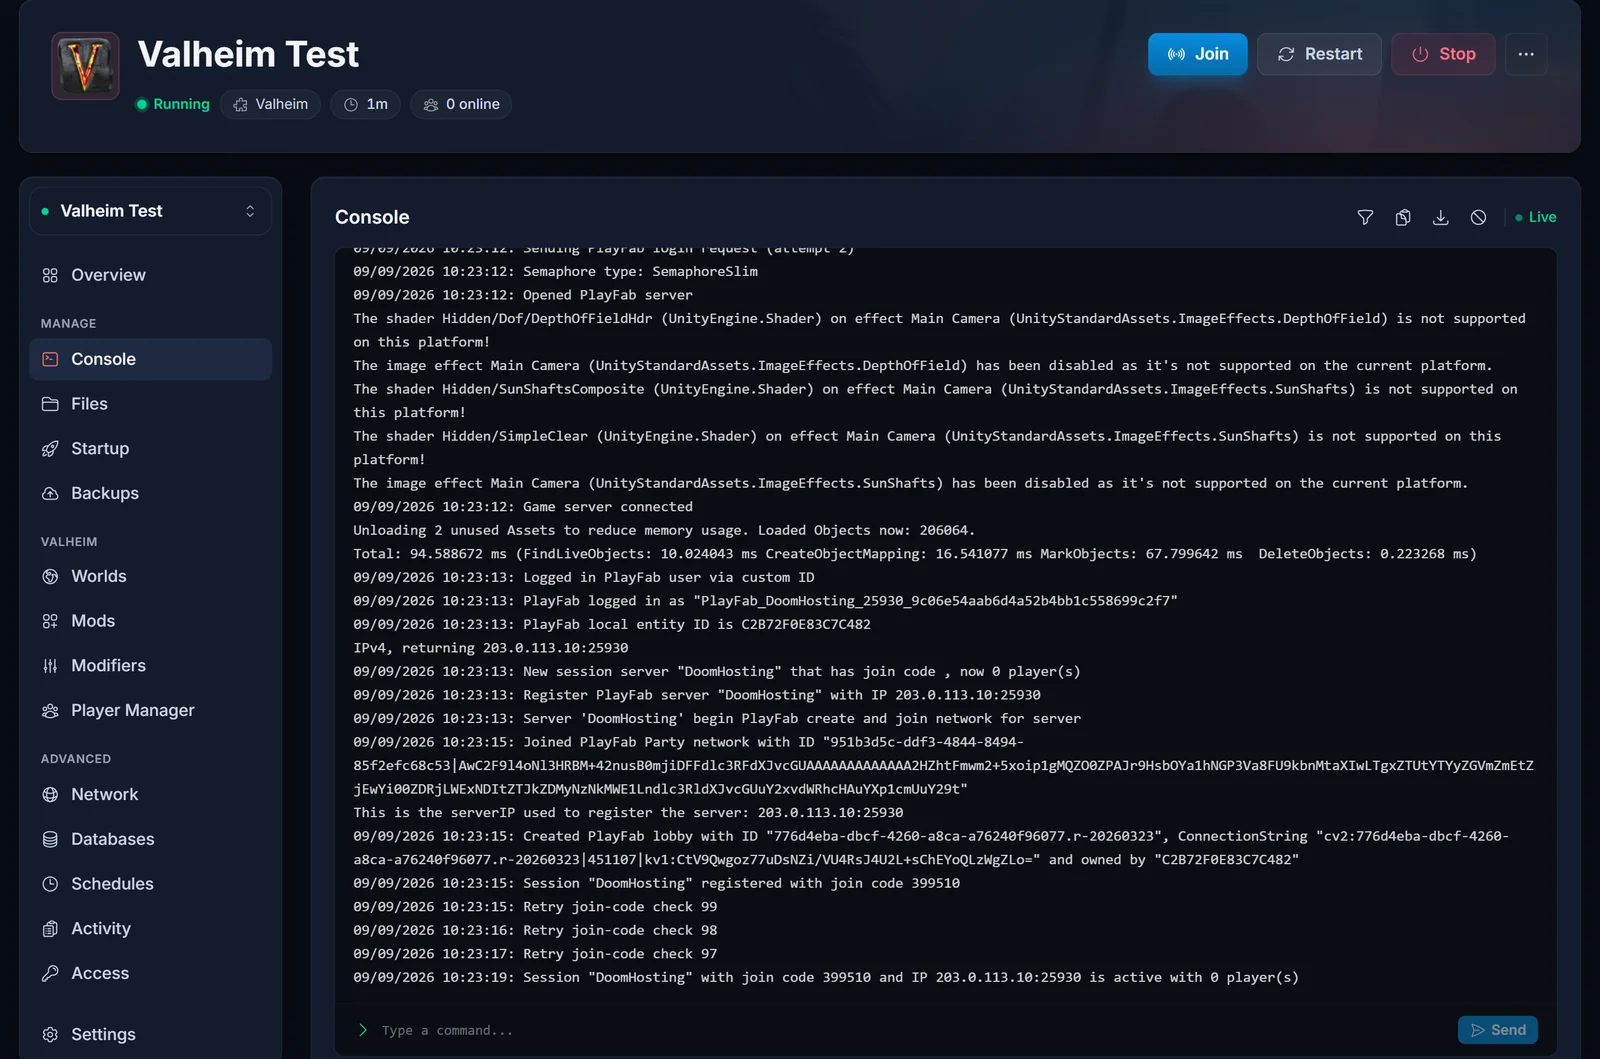Stop the running server
The image size is (1600, 1059).
(1443, 54)
